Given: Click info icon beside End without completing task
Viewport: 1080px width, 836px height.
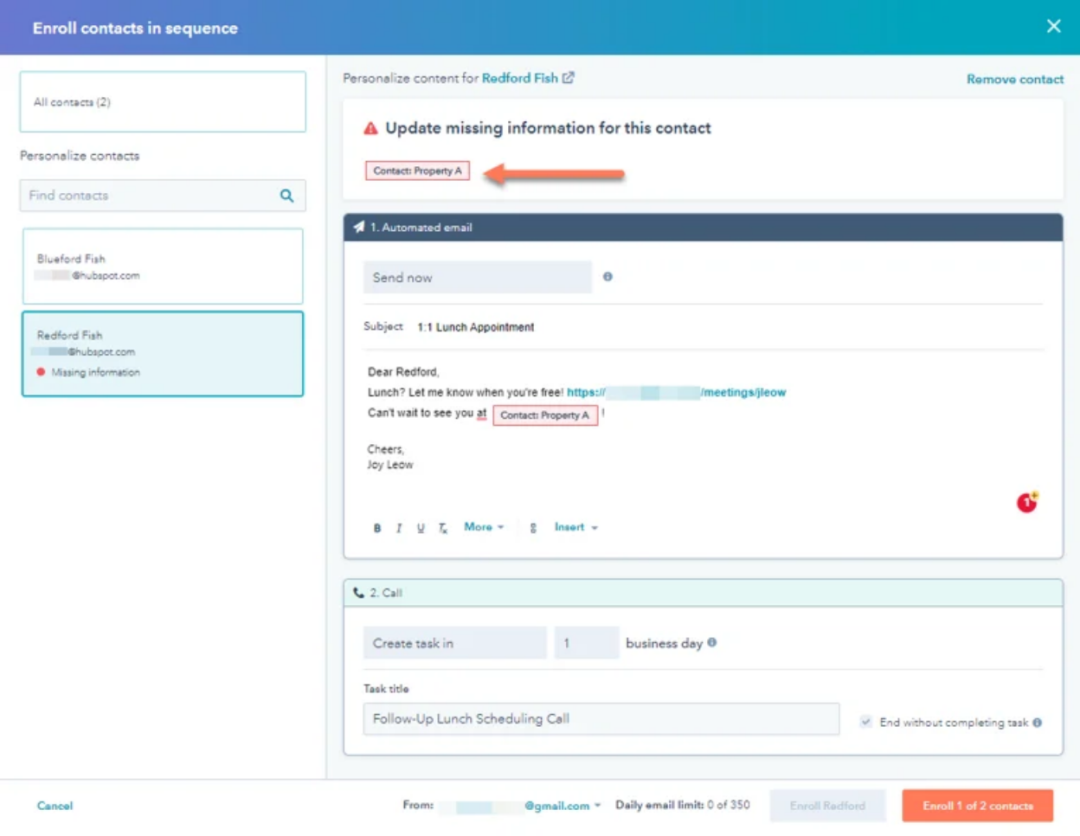Looking at the screenshot, I should 1037,722.
